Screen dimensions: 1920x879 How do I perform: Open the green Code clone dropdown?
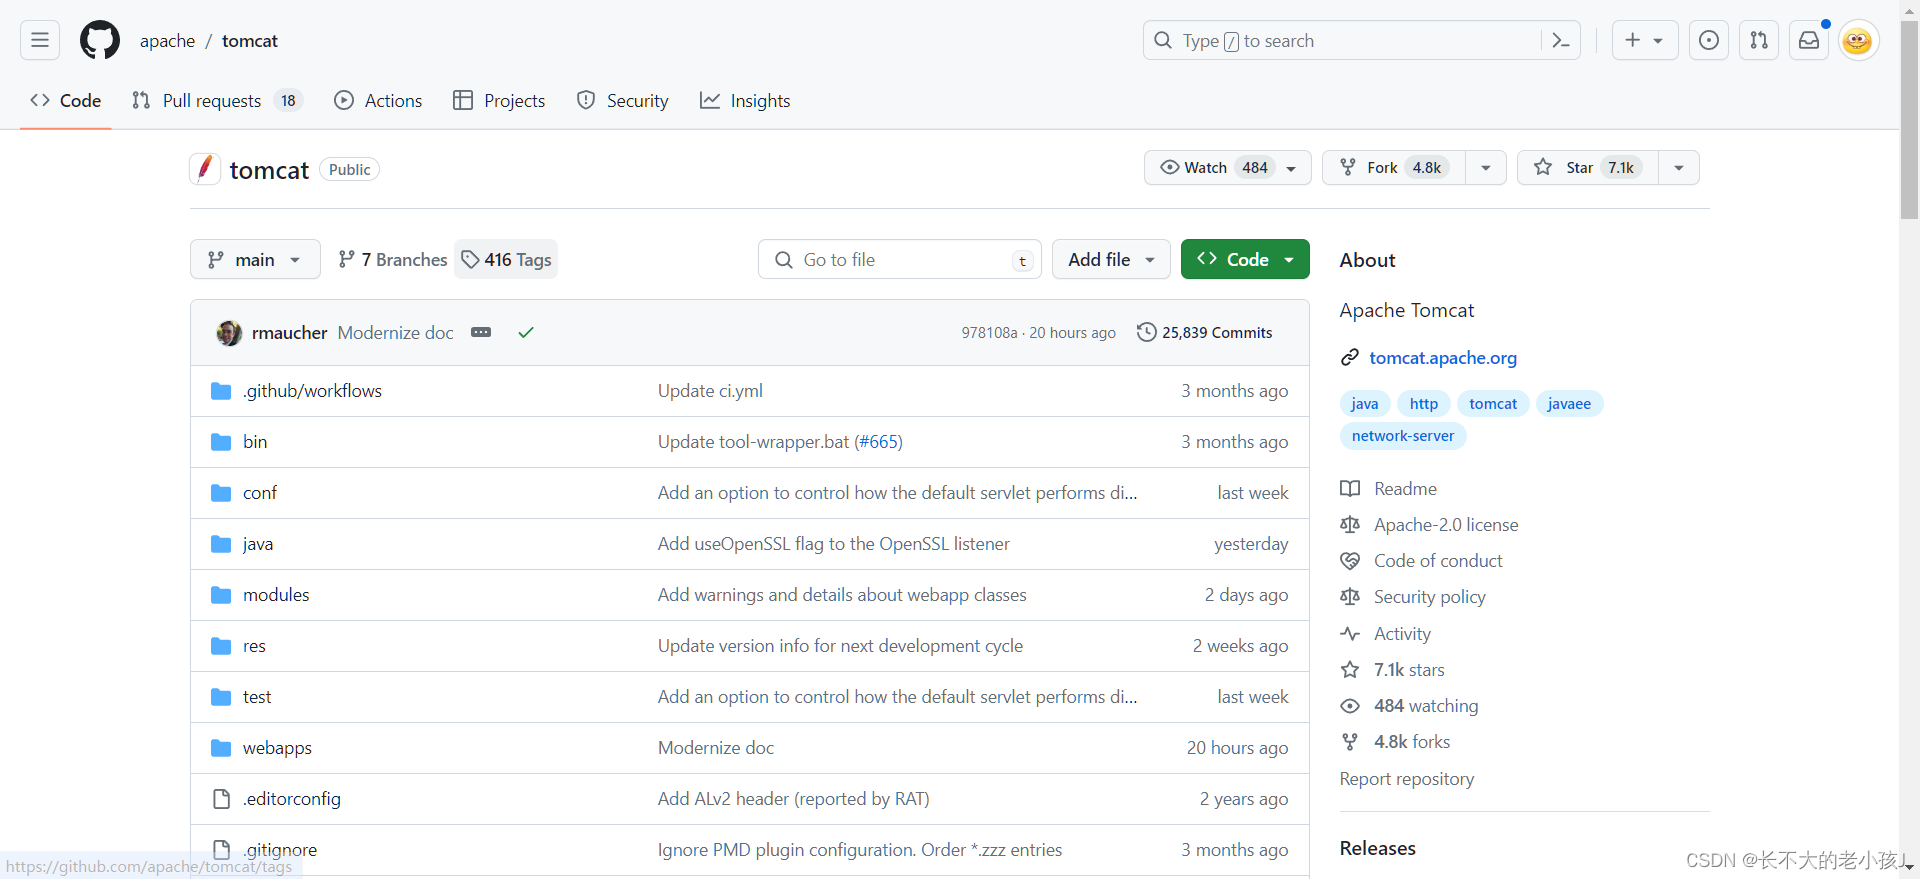tap(1245, 259)
